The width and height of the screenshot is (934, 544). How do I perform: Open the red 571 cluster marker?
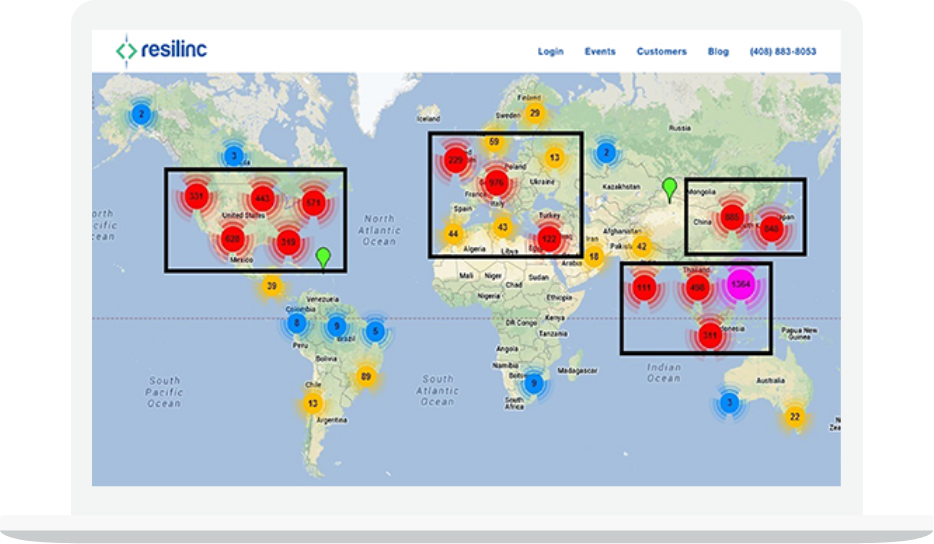315,203
